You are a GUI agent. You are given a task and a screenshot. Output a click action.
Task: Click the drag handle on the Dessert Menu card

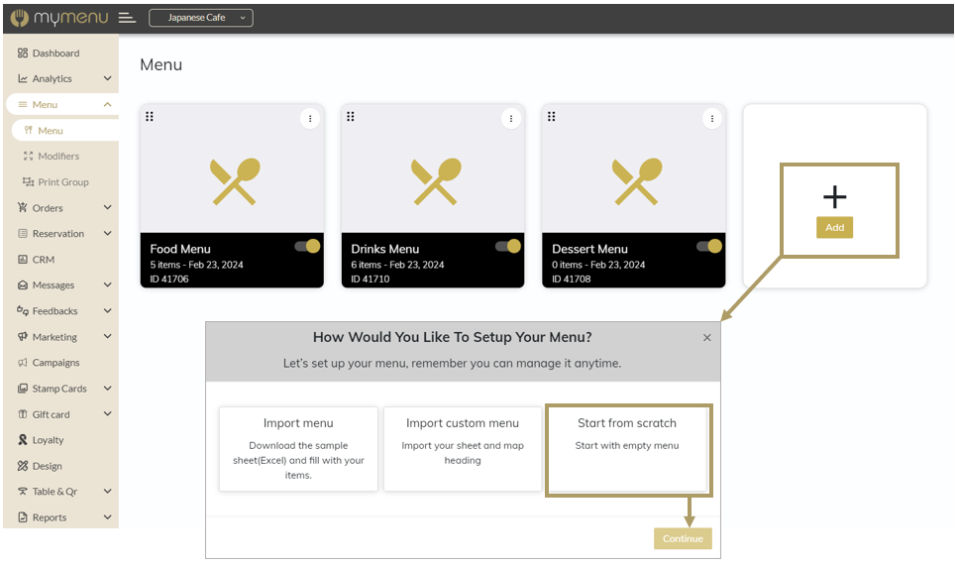(551, 116)
